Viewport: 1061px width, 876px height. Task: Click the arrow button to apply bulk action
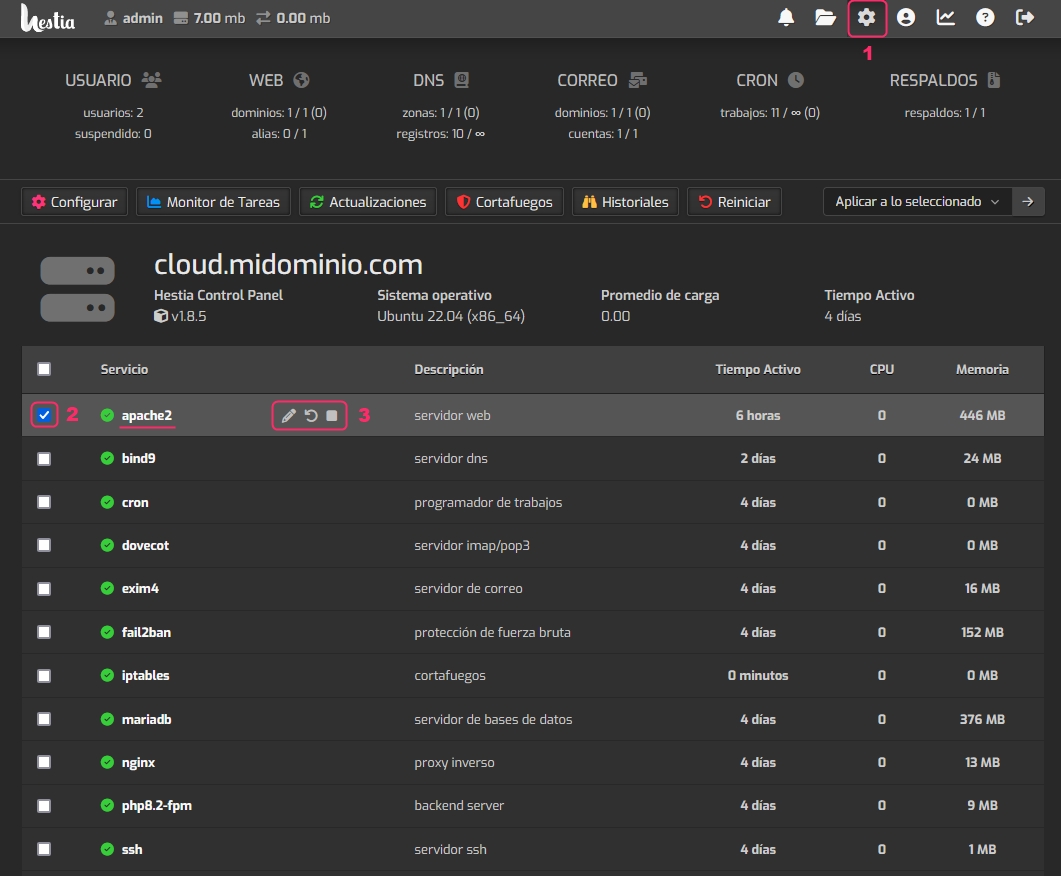(x=1028, y=201)
